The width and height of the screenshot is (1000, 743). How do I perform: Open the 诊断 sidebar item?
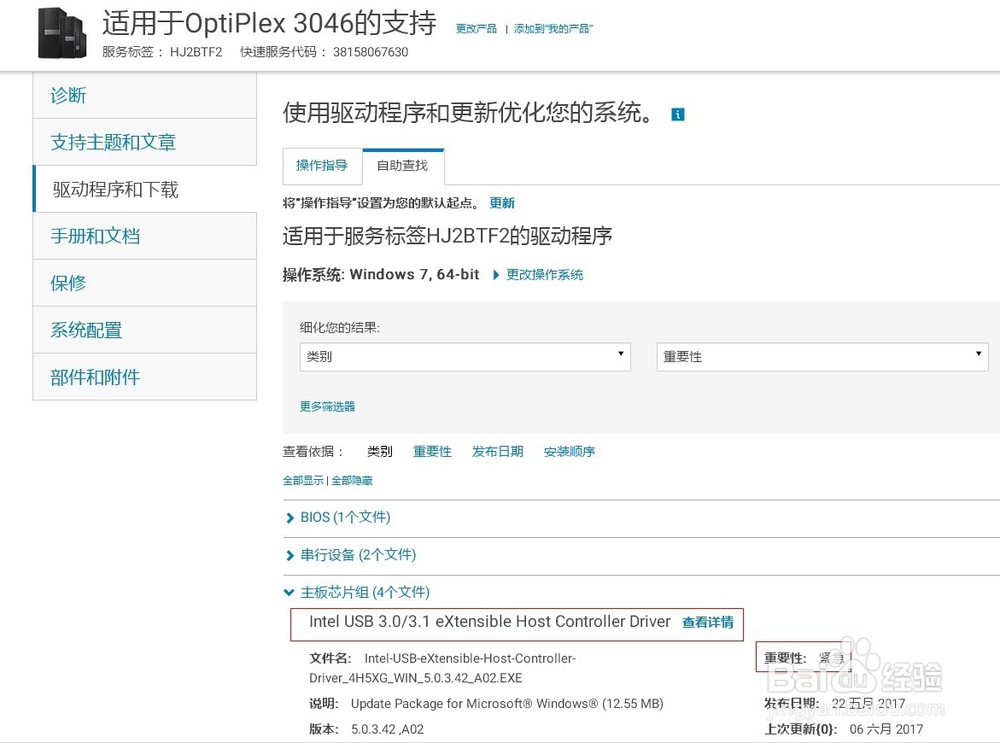click(x=145, y=95)
